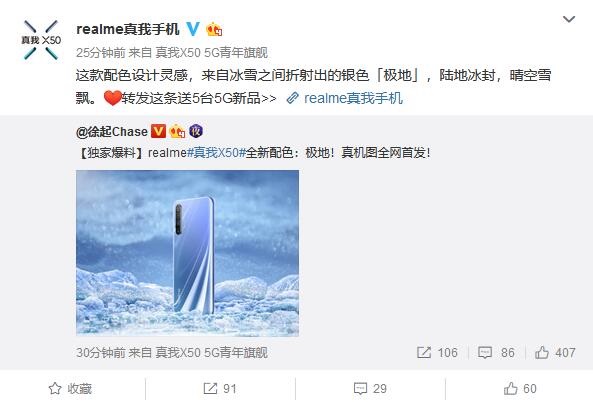
Task: Open the @徐起Chase profile link
Action: tap(112, 132)
